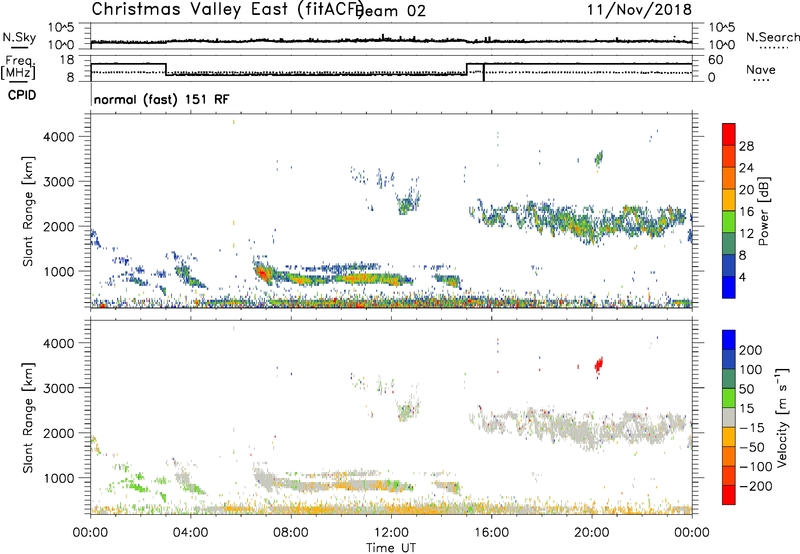The image size is (800, 554).
Task: Click the '20:00' time tick label
Action: point(591,533)
